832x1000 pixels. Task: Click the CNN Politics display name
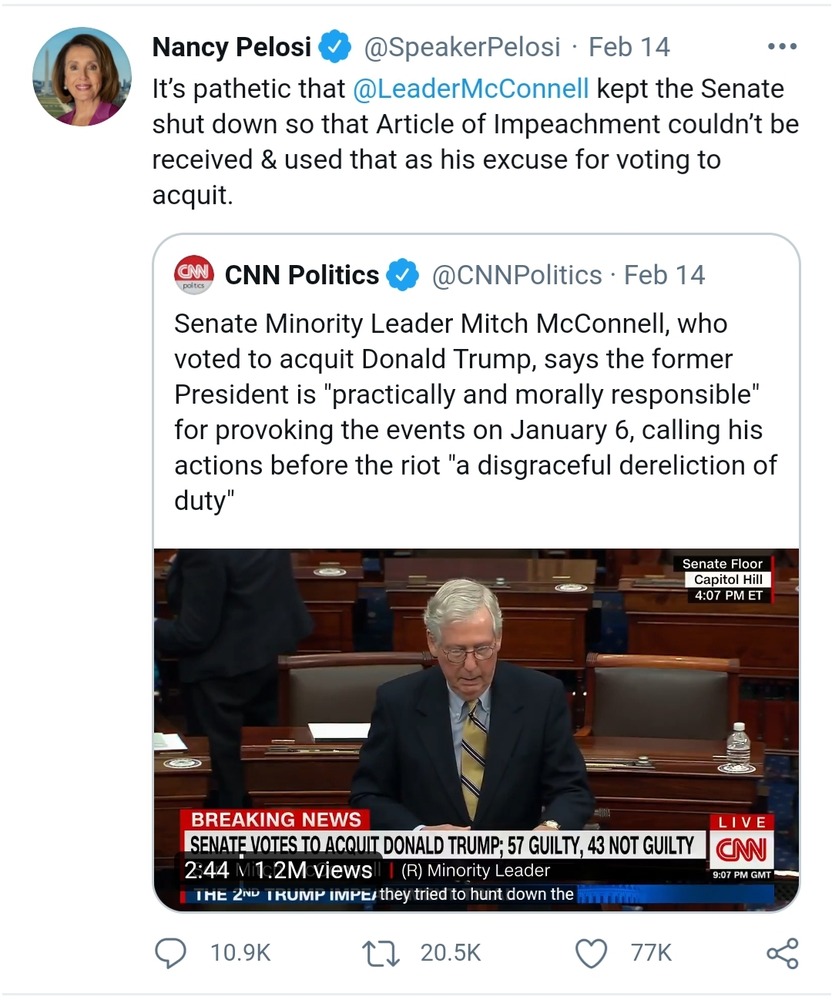302,275
